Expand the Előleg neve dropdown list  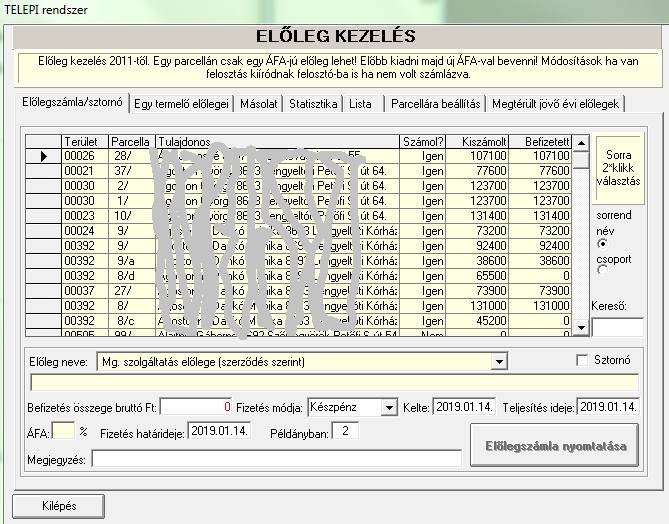pyautogui.click(x=499, y=362)
